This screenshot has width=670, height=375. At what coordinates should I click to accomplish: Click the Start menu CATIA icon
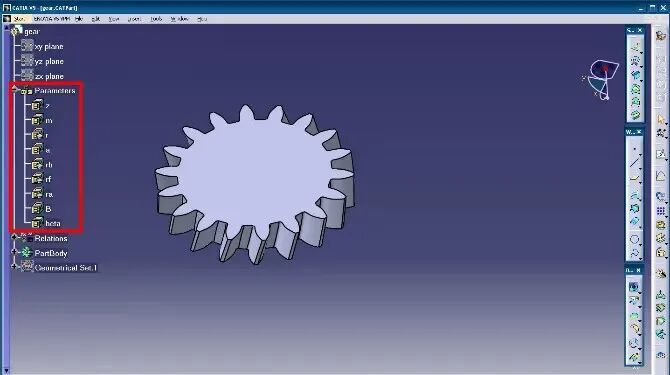(7, 19)
